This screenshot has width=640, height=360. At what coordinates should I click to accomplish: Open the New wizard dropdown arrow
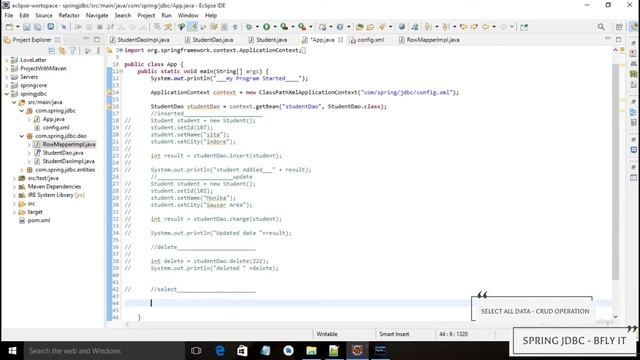coord(18,27)
